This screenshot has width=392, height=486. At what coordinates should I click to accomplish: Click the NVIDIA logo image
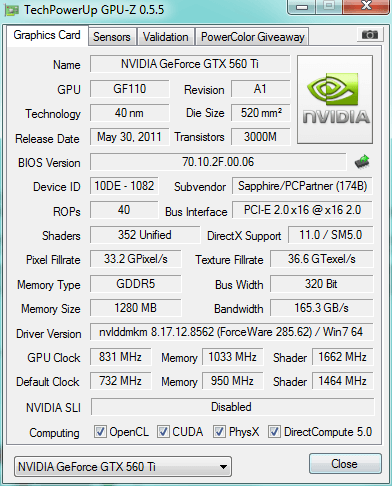335,100
